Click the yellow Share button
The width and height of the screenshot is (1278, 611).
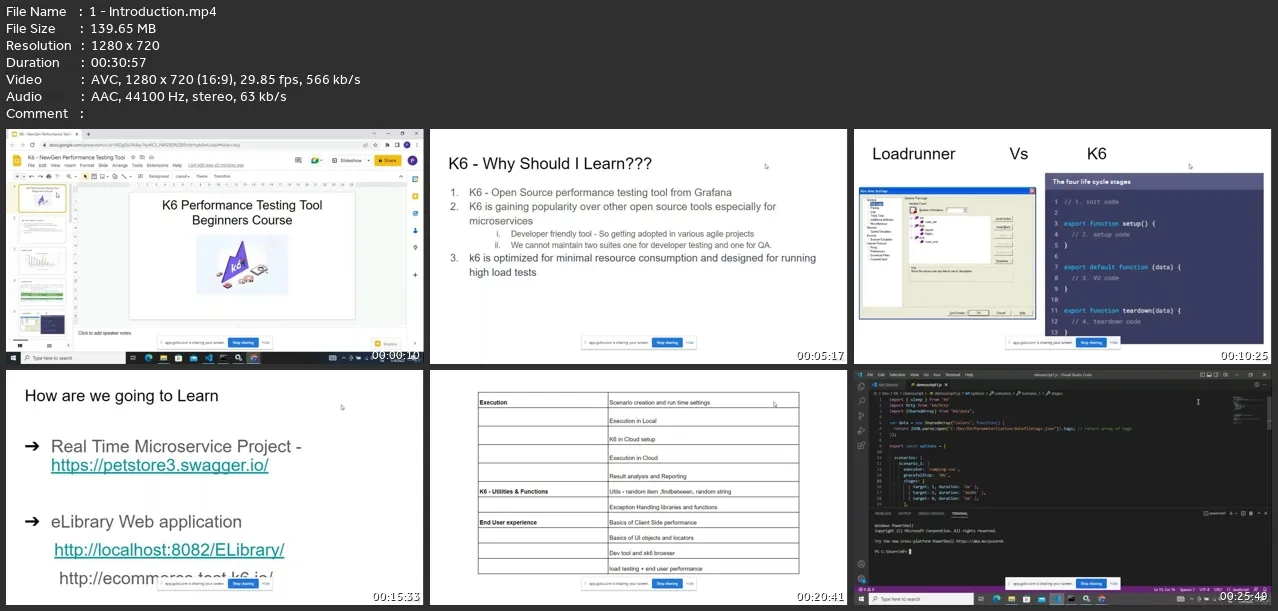pos(387,160)
